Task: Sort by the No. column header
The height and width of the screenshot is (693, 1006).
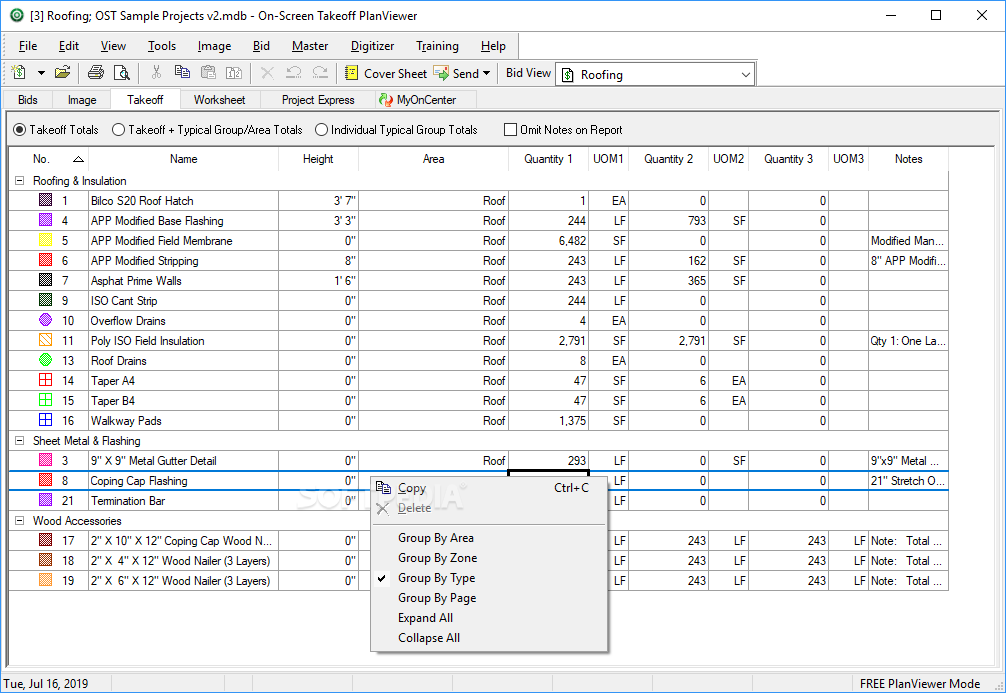Action: (x=49, y=158)
